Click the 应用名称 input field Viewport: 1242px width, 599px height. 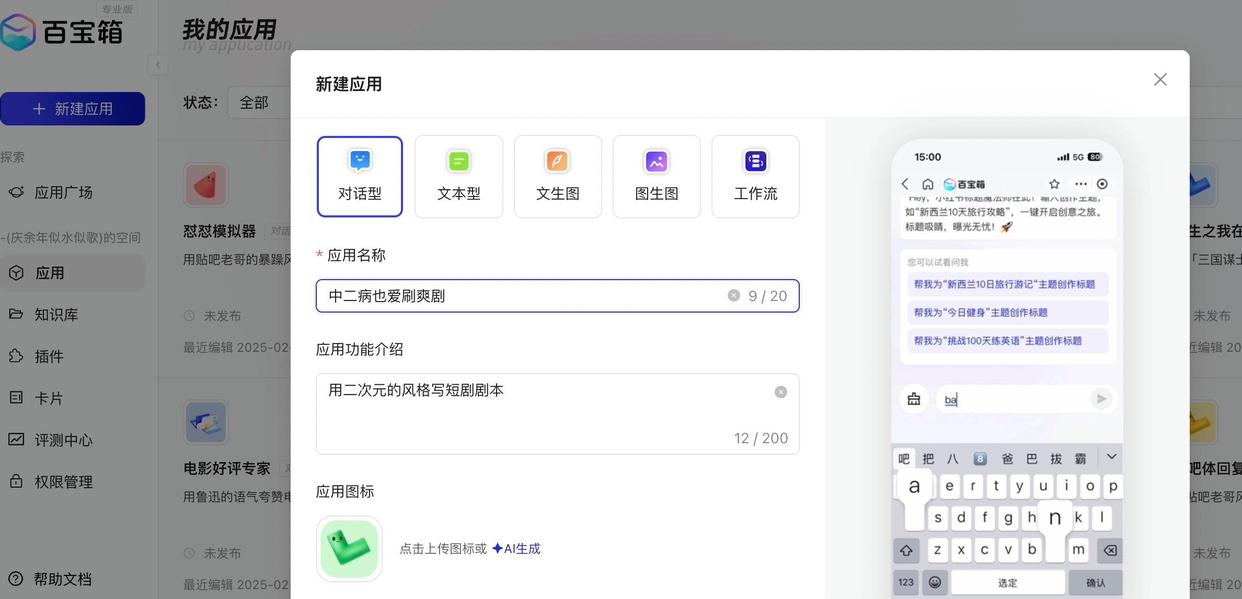(x=520, y=296)
